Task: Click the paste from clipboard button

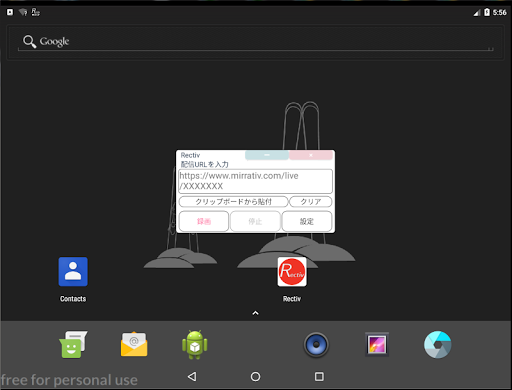Action: 233,202
